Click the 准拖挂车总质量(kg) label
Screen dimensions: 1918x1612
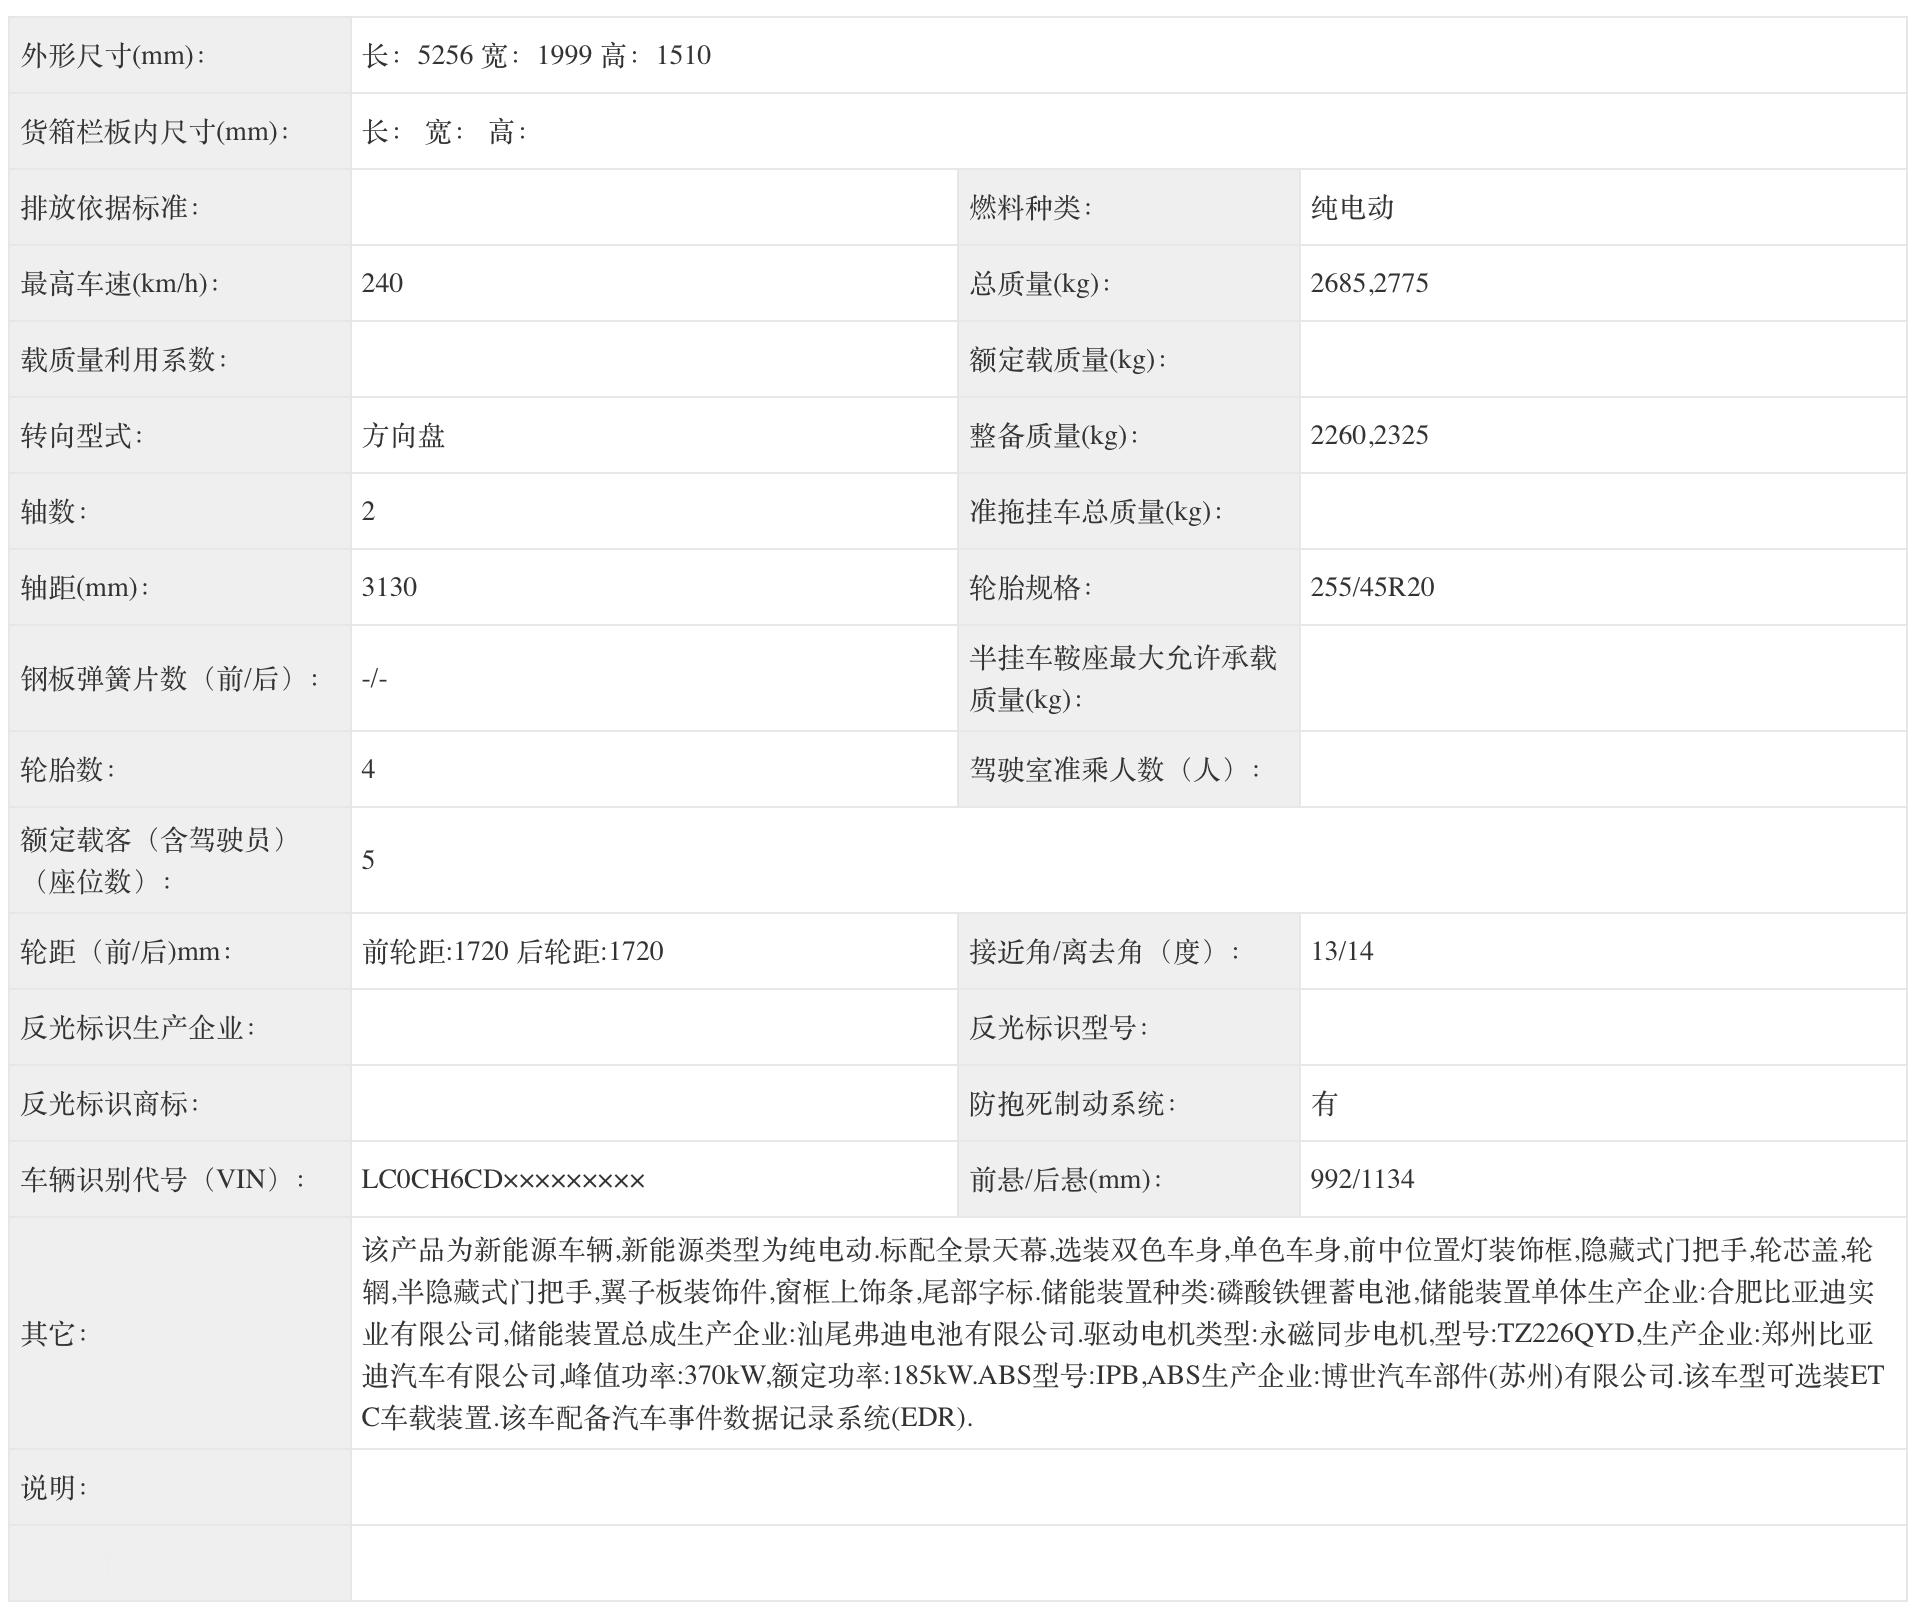point(1095,511)
